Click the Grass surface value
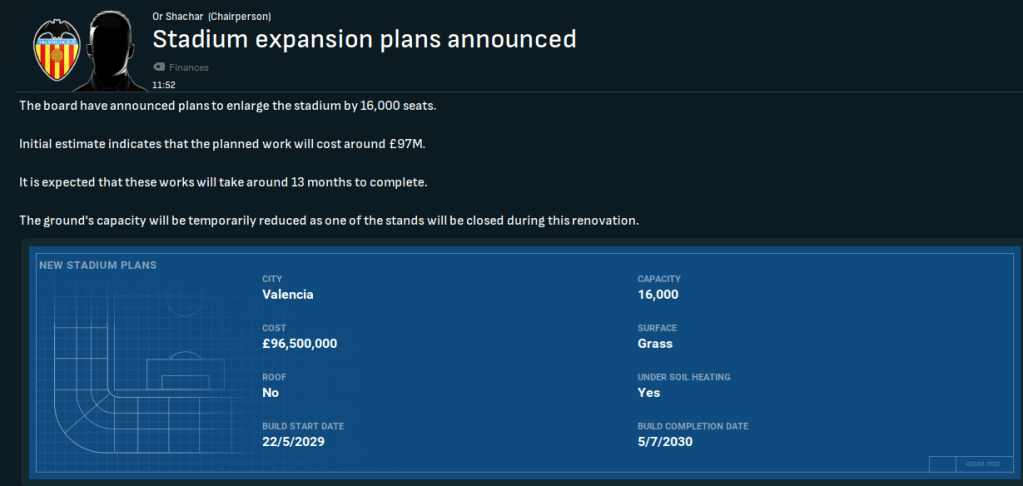1023x486 pixels. click(655, 344)
